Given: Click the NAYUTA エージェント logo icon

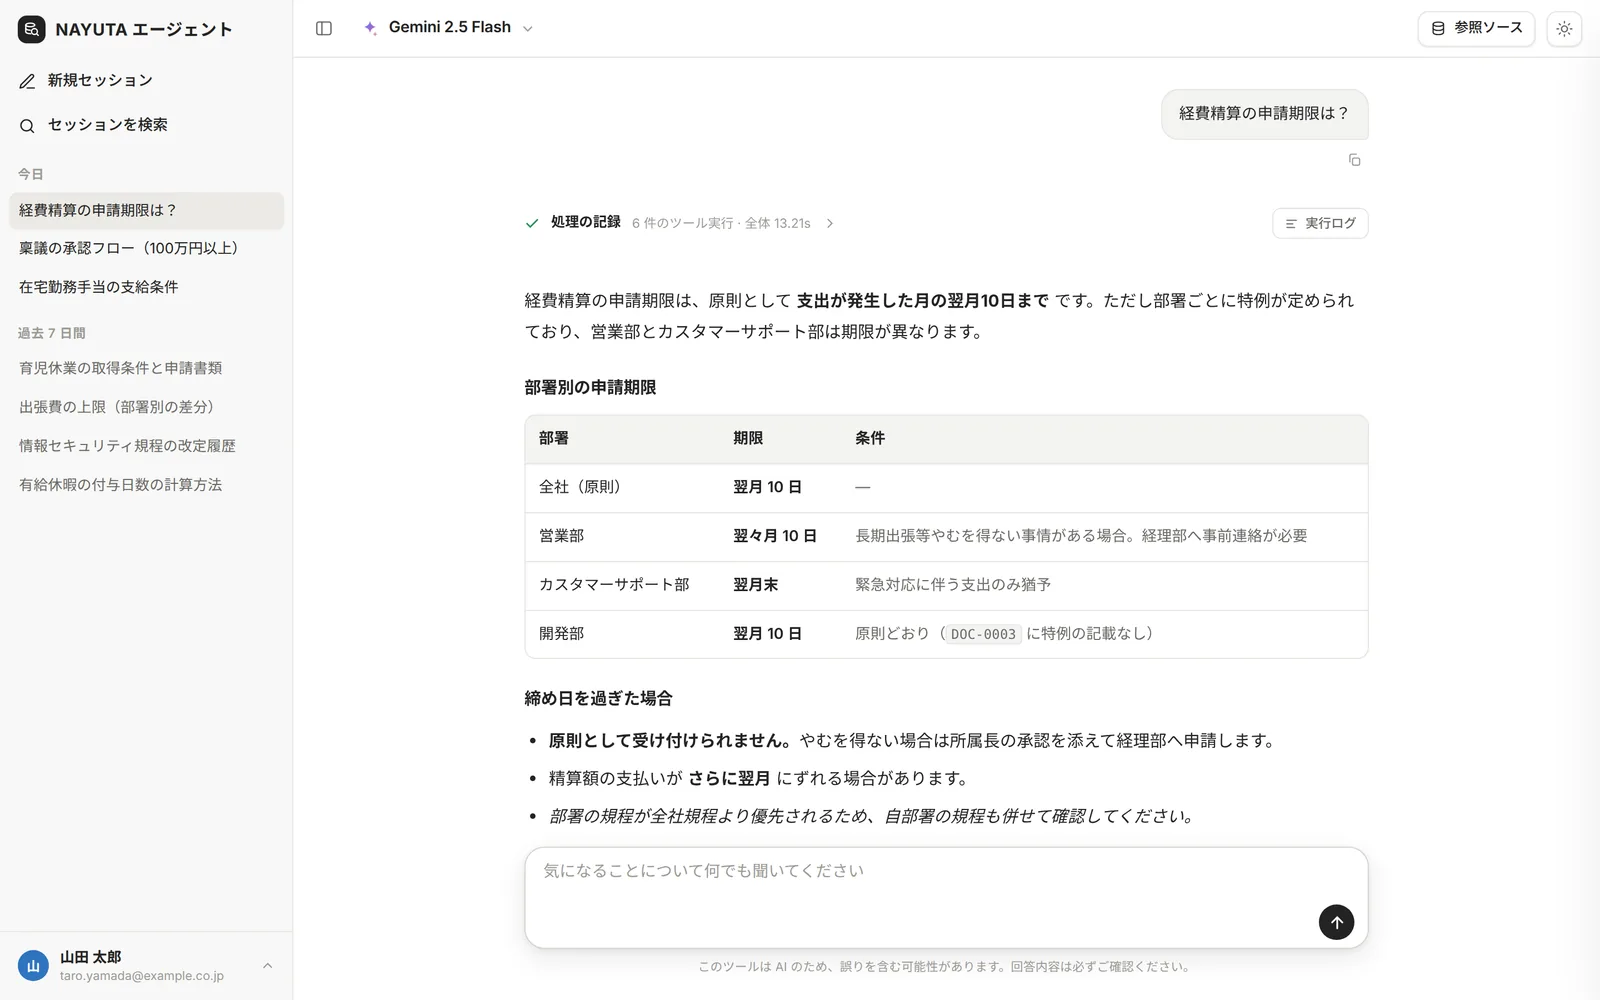Looking at the screenshot, I should (31, 29).
